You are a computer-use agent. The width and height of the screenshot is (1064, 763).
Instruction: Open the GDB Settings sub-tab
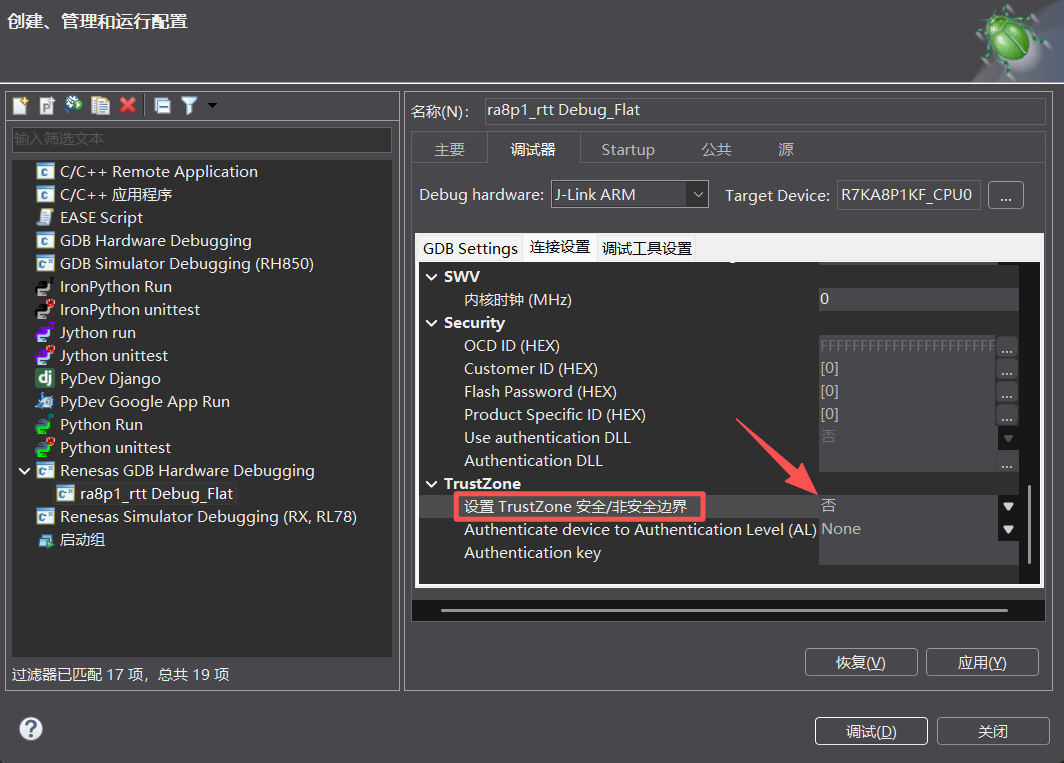pyautogui.click(x=470, y=249)
